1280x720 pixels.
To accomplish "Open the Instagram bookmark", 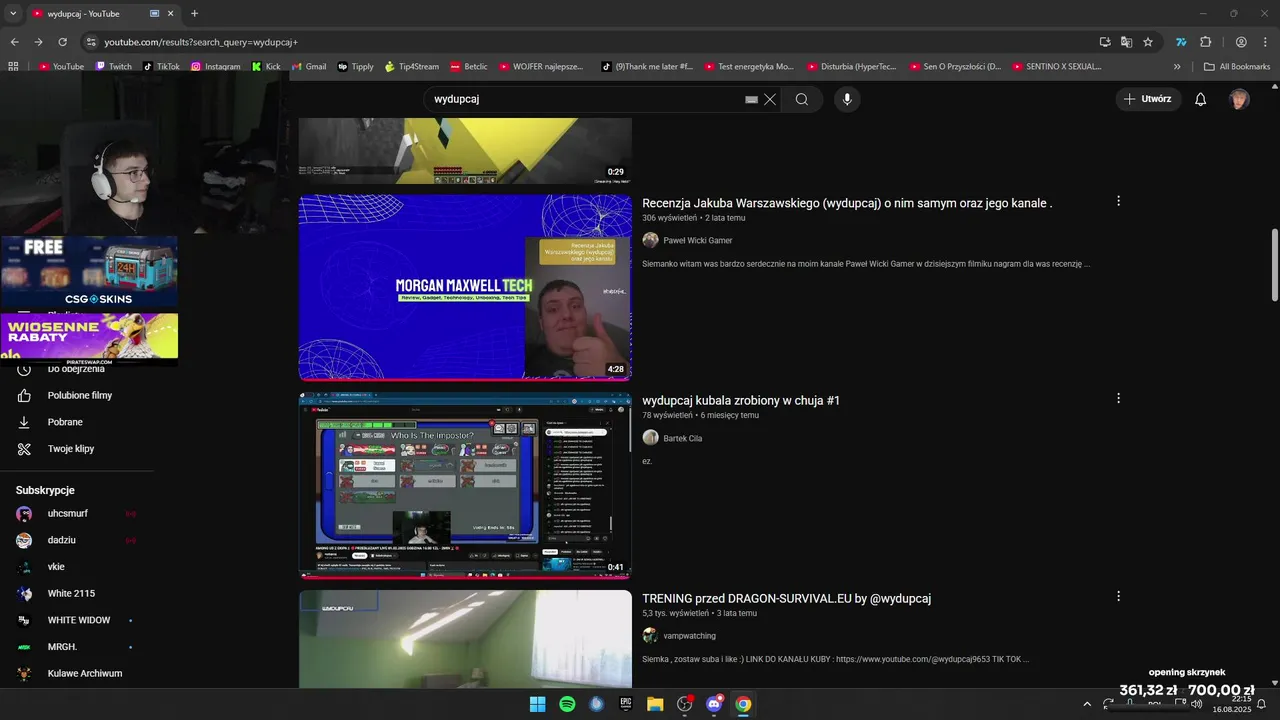I will 215,67.
